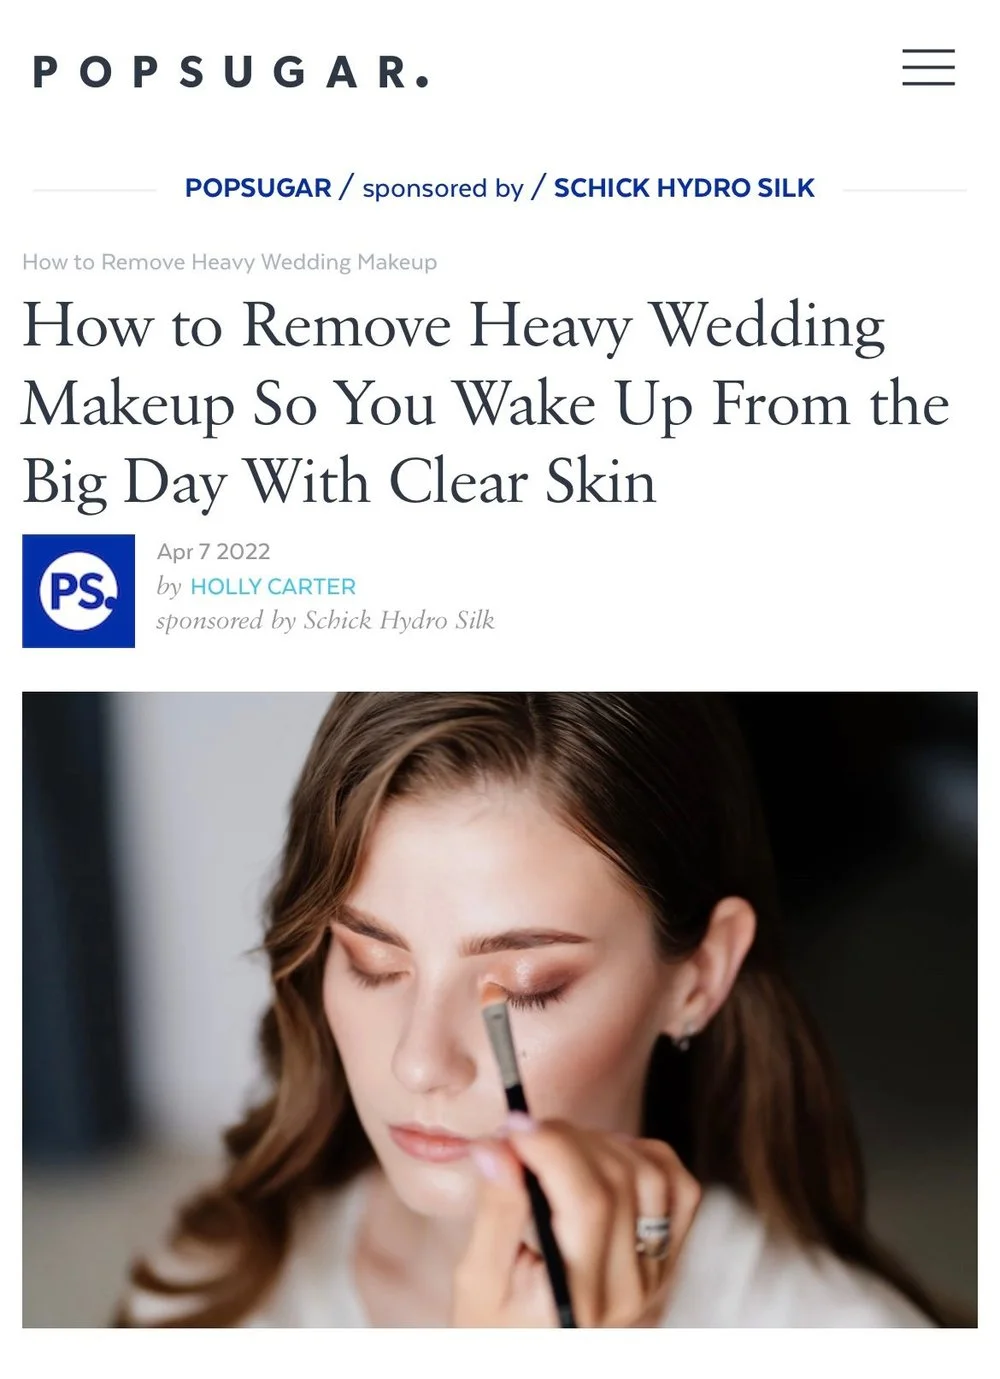Click the period dot of the POPSUGAR logo
The image size is (1000, 1379).
422,82
